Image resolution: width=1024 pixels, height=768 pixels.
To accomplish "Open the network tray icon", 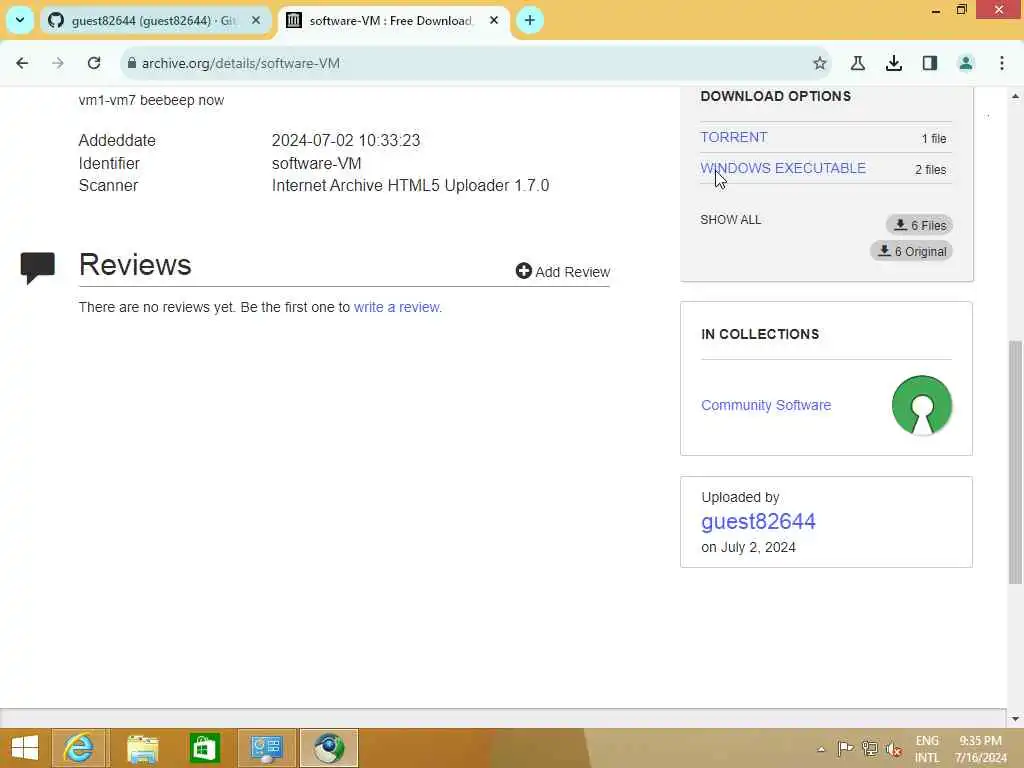I will [869, 749].
